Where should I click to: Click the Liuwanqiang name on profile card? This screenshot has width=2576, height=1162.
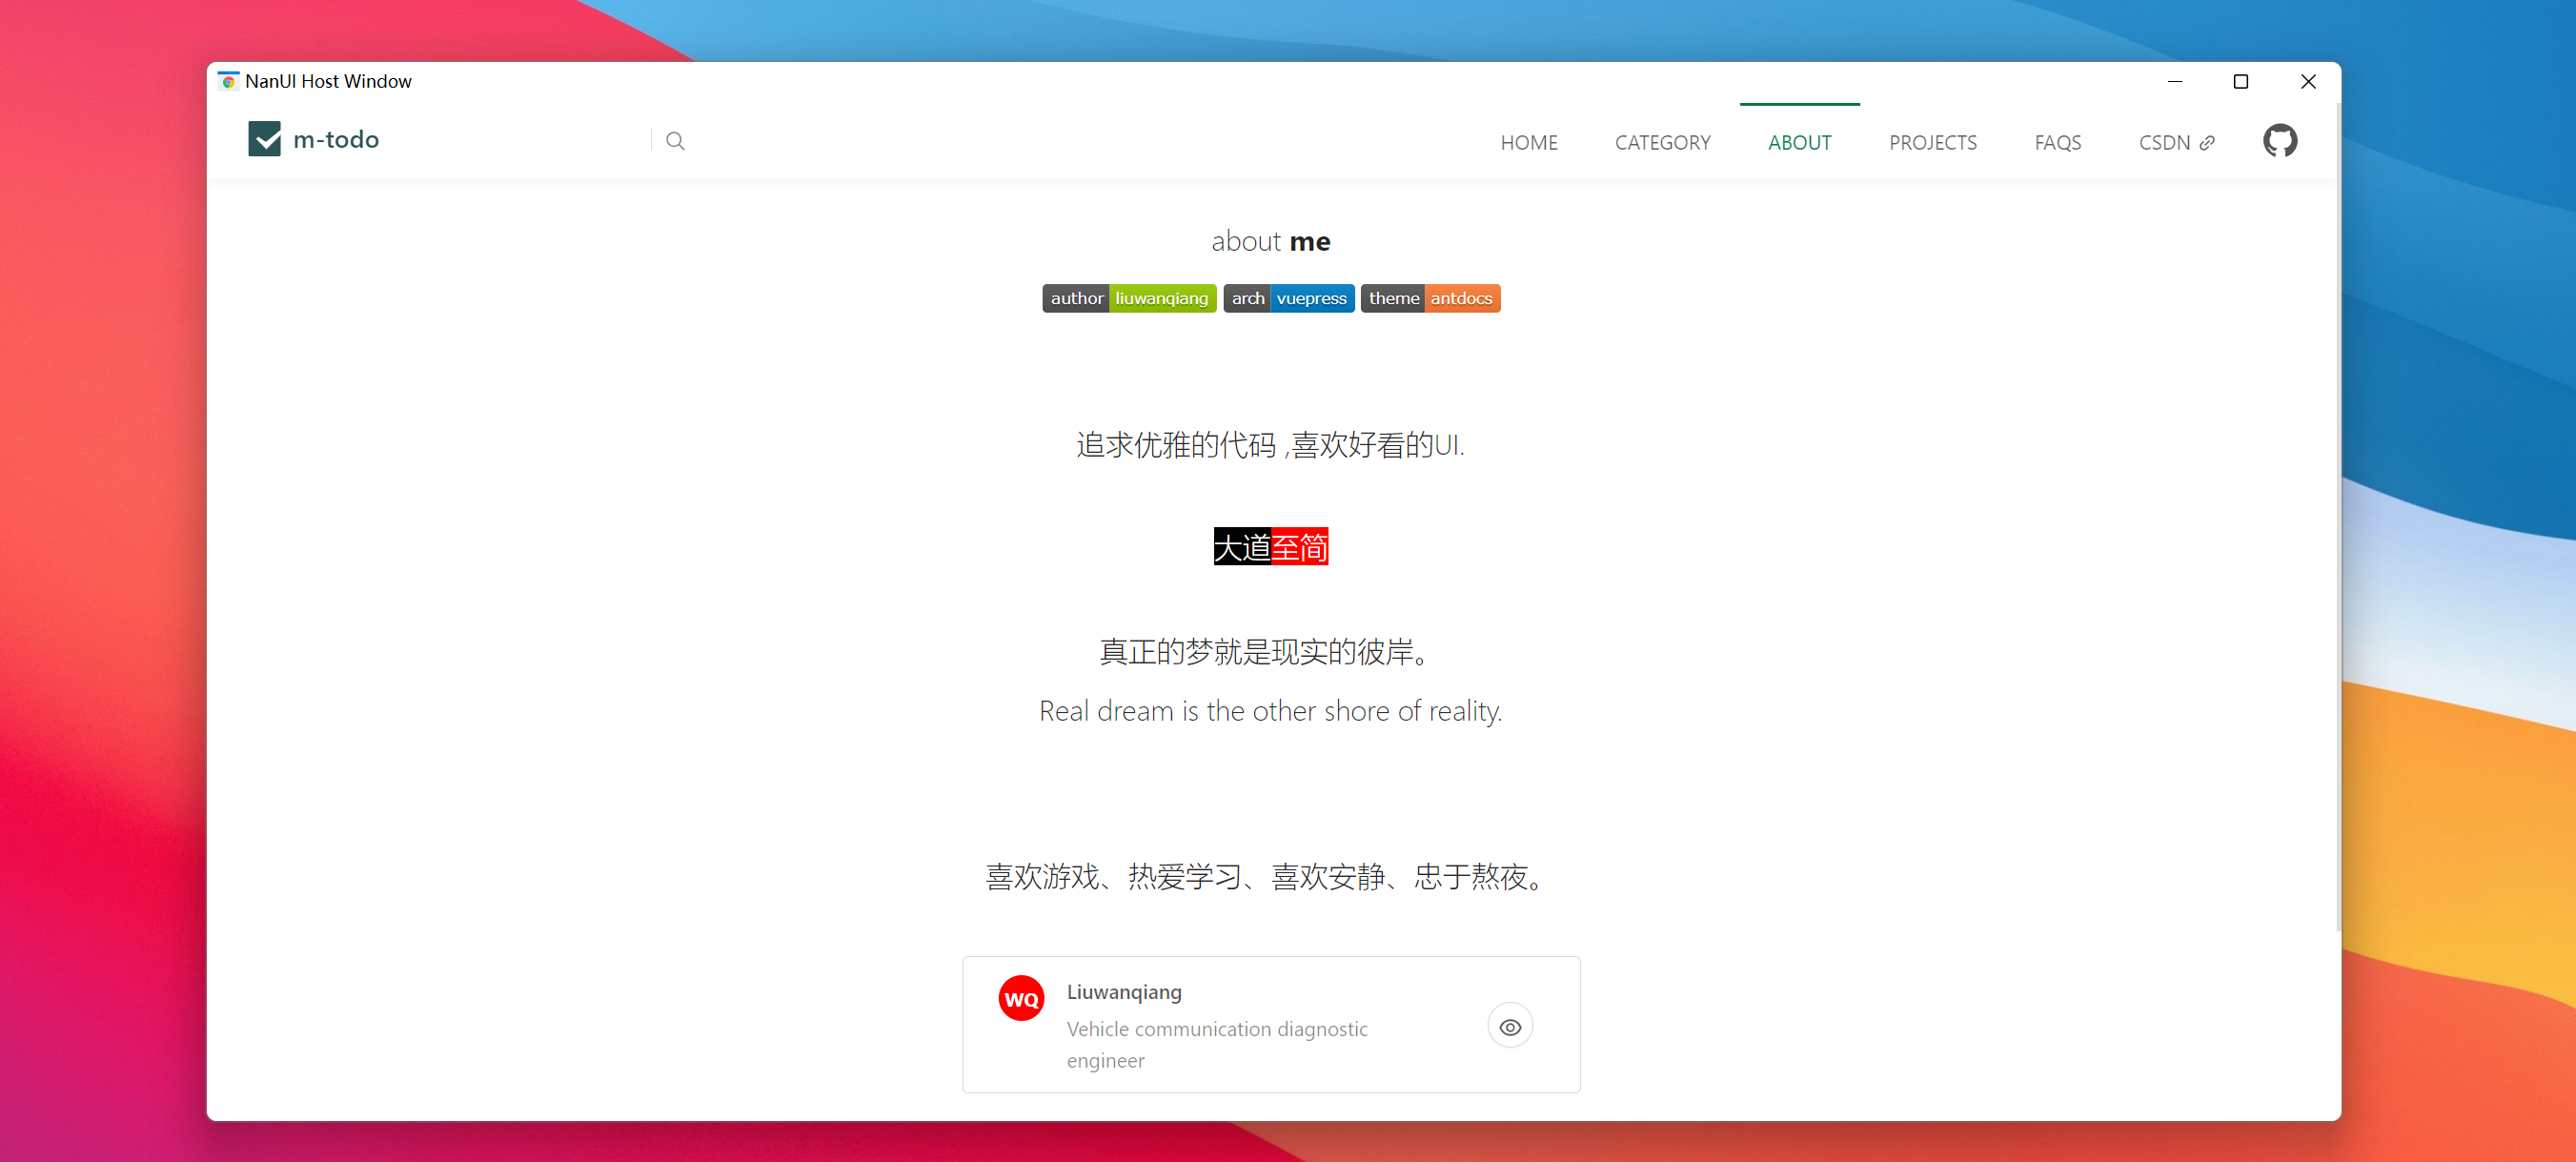coord(1123,991)
